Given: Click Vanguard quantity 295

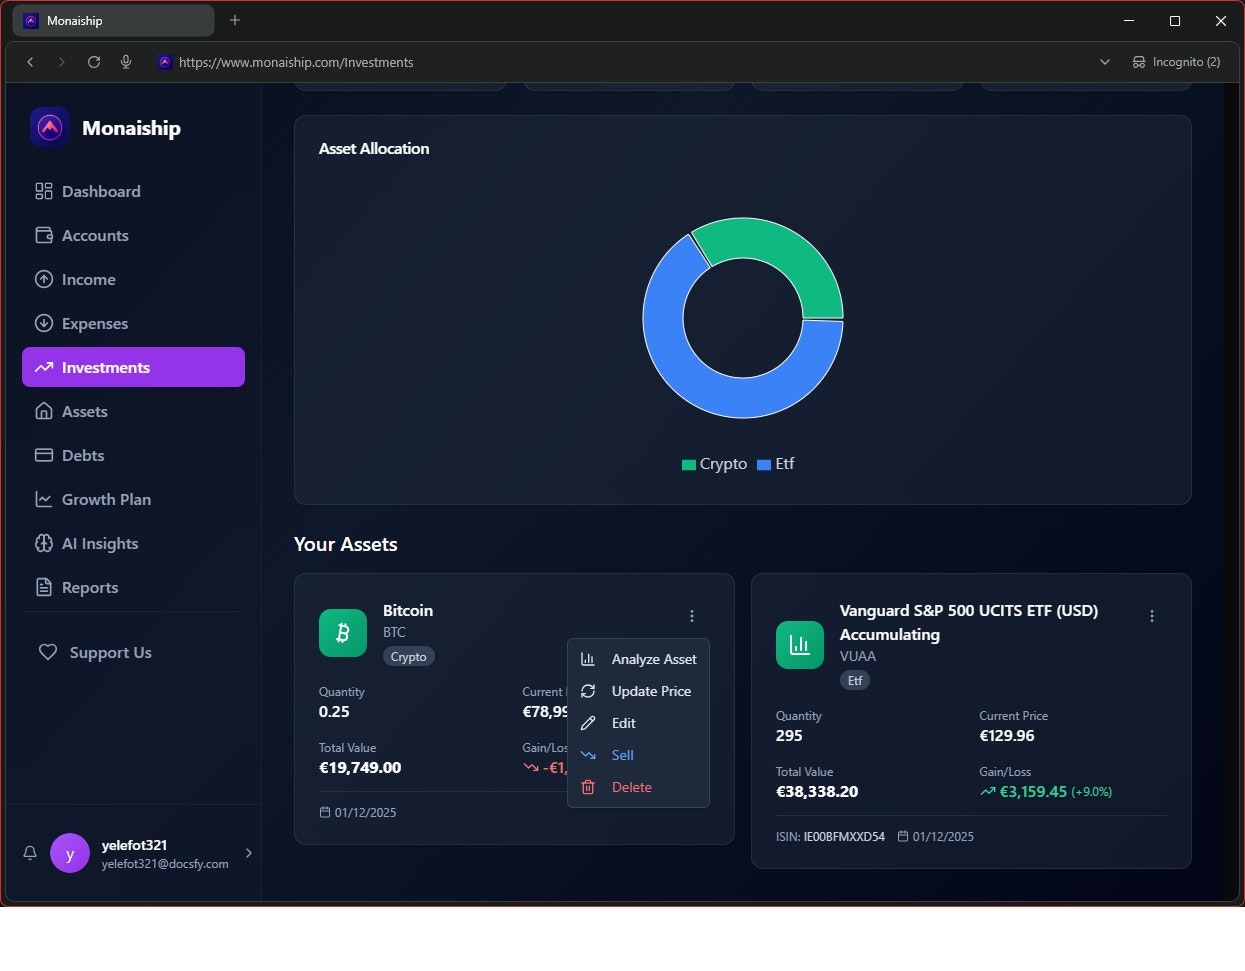Looking at the screenshot, I should coord(789,736).
